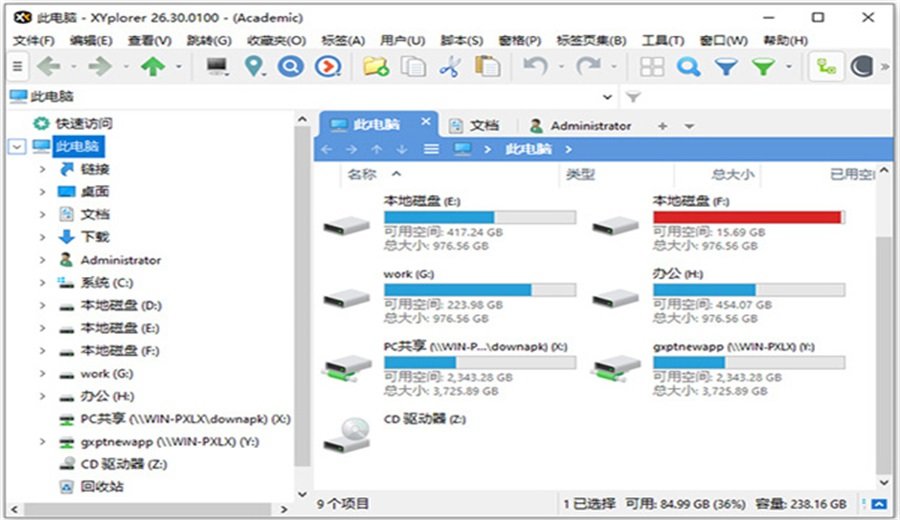Click the green Filter funnel icon

click(764, 67)
